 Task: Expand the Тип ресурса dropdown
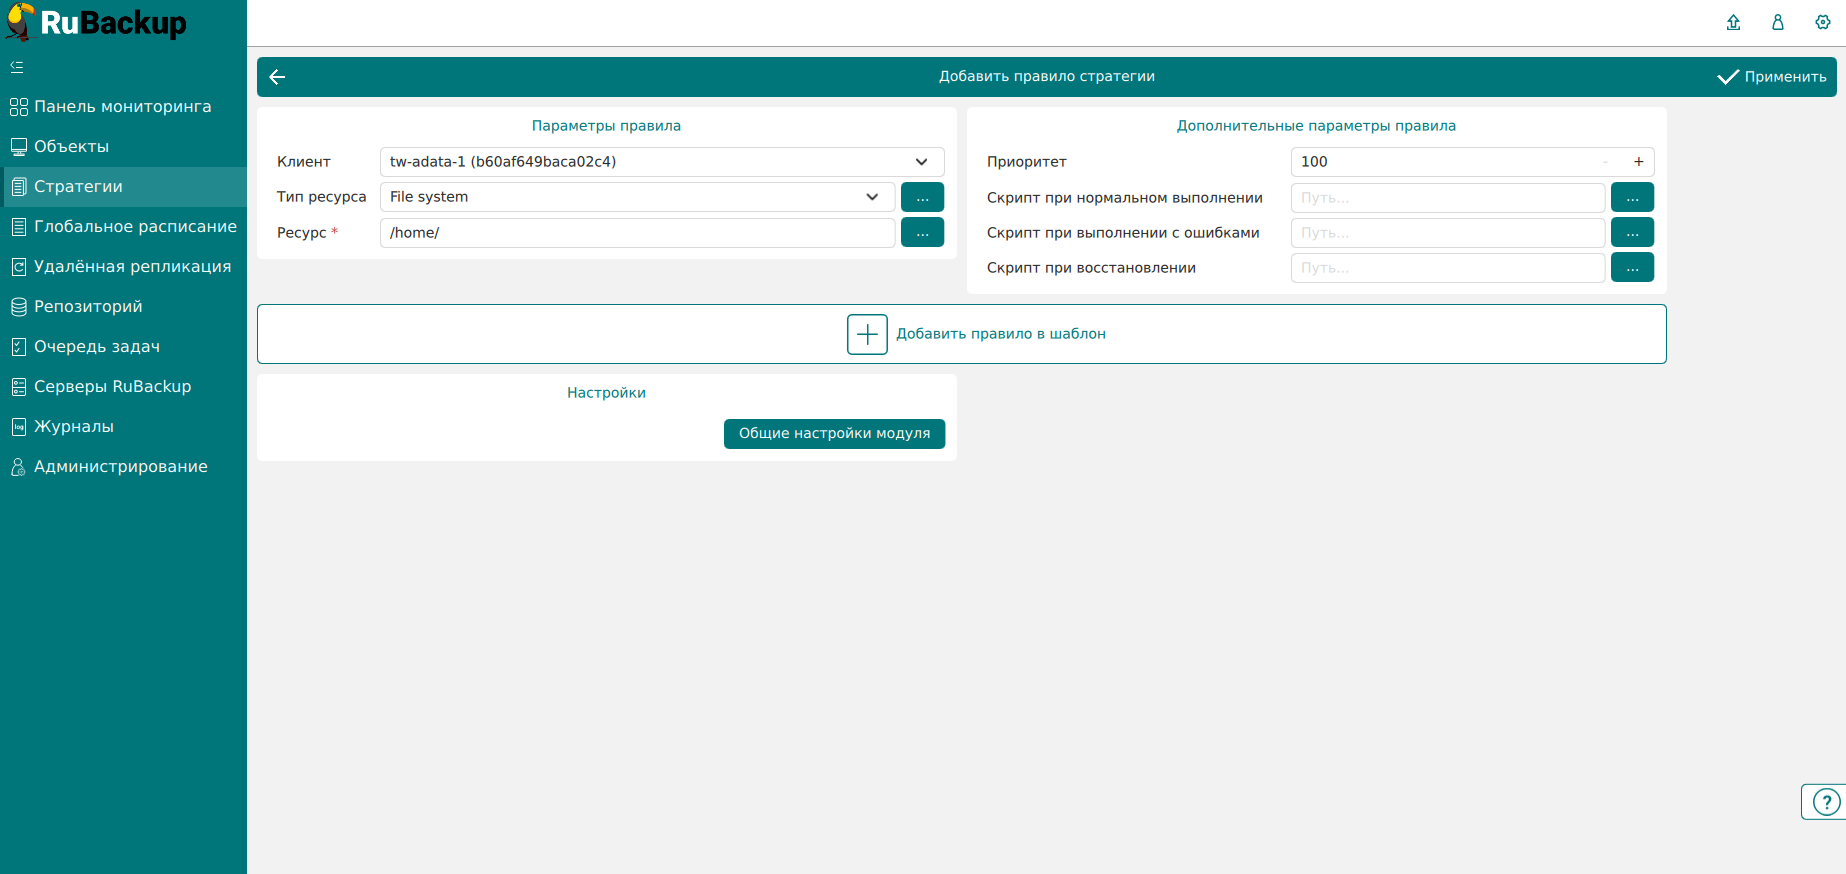[x=872, y=197]
